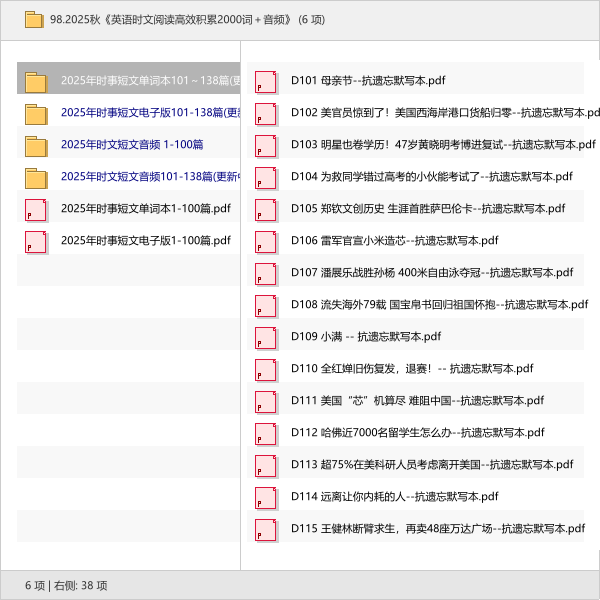Viewport: 600px width, 600px height.
Task: Click the PDF icon for D105 郑钦文创历史
Action: click(265, 209)
